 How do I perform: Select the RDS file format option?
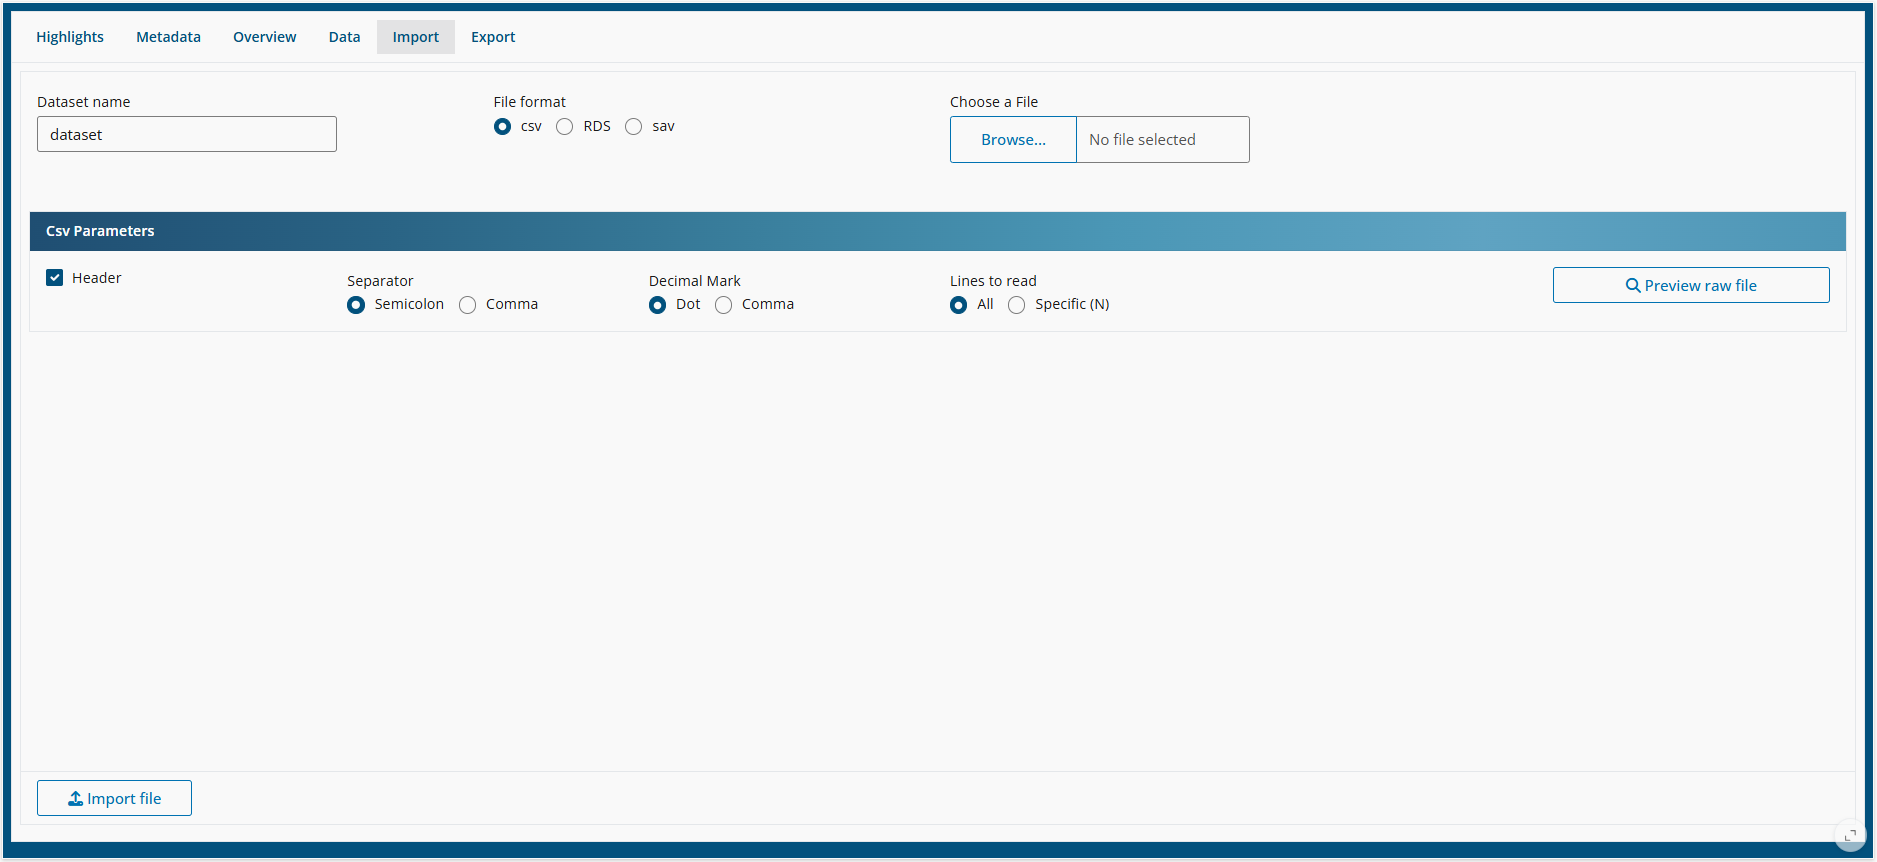pos(565,127)
